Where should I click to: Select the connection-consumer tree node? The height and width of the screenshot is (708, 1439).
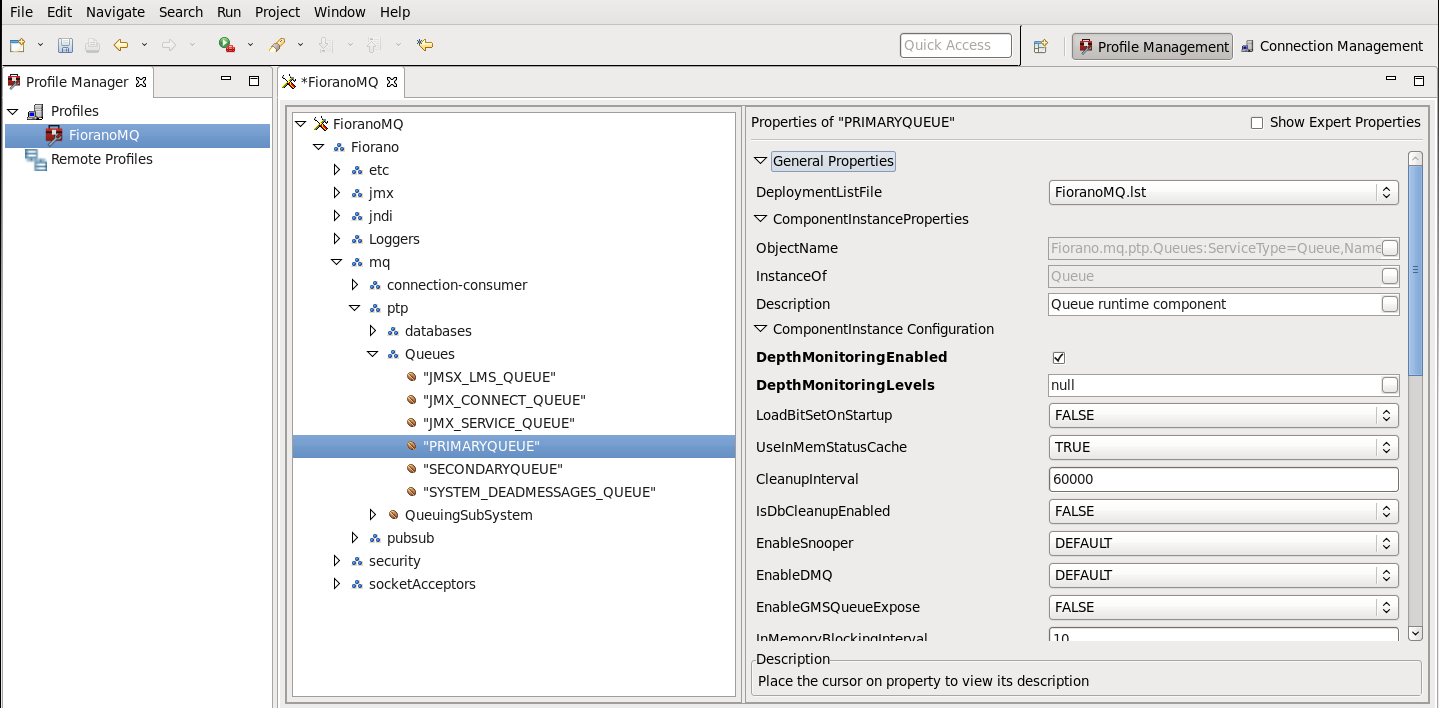(x=457, y=285)
